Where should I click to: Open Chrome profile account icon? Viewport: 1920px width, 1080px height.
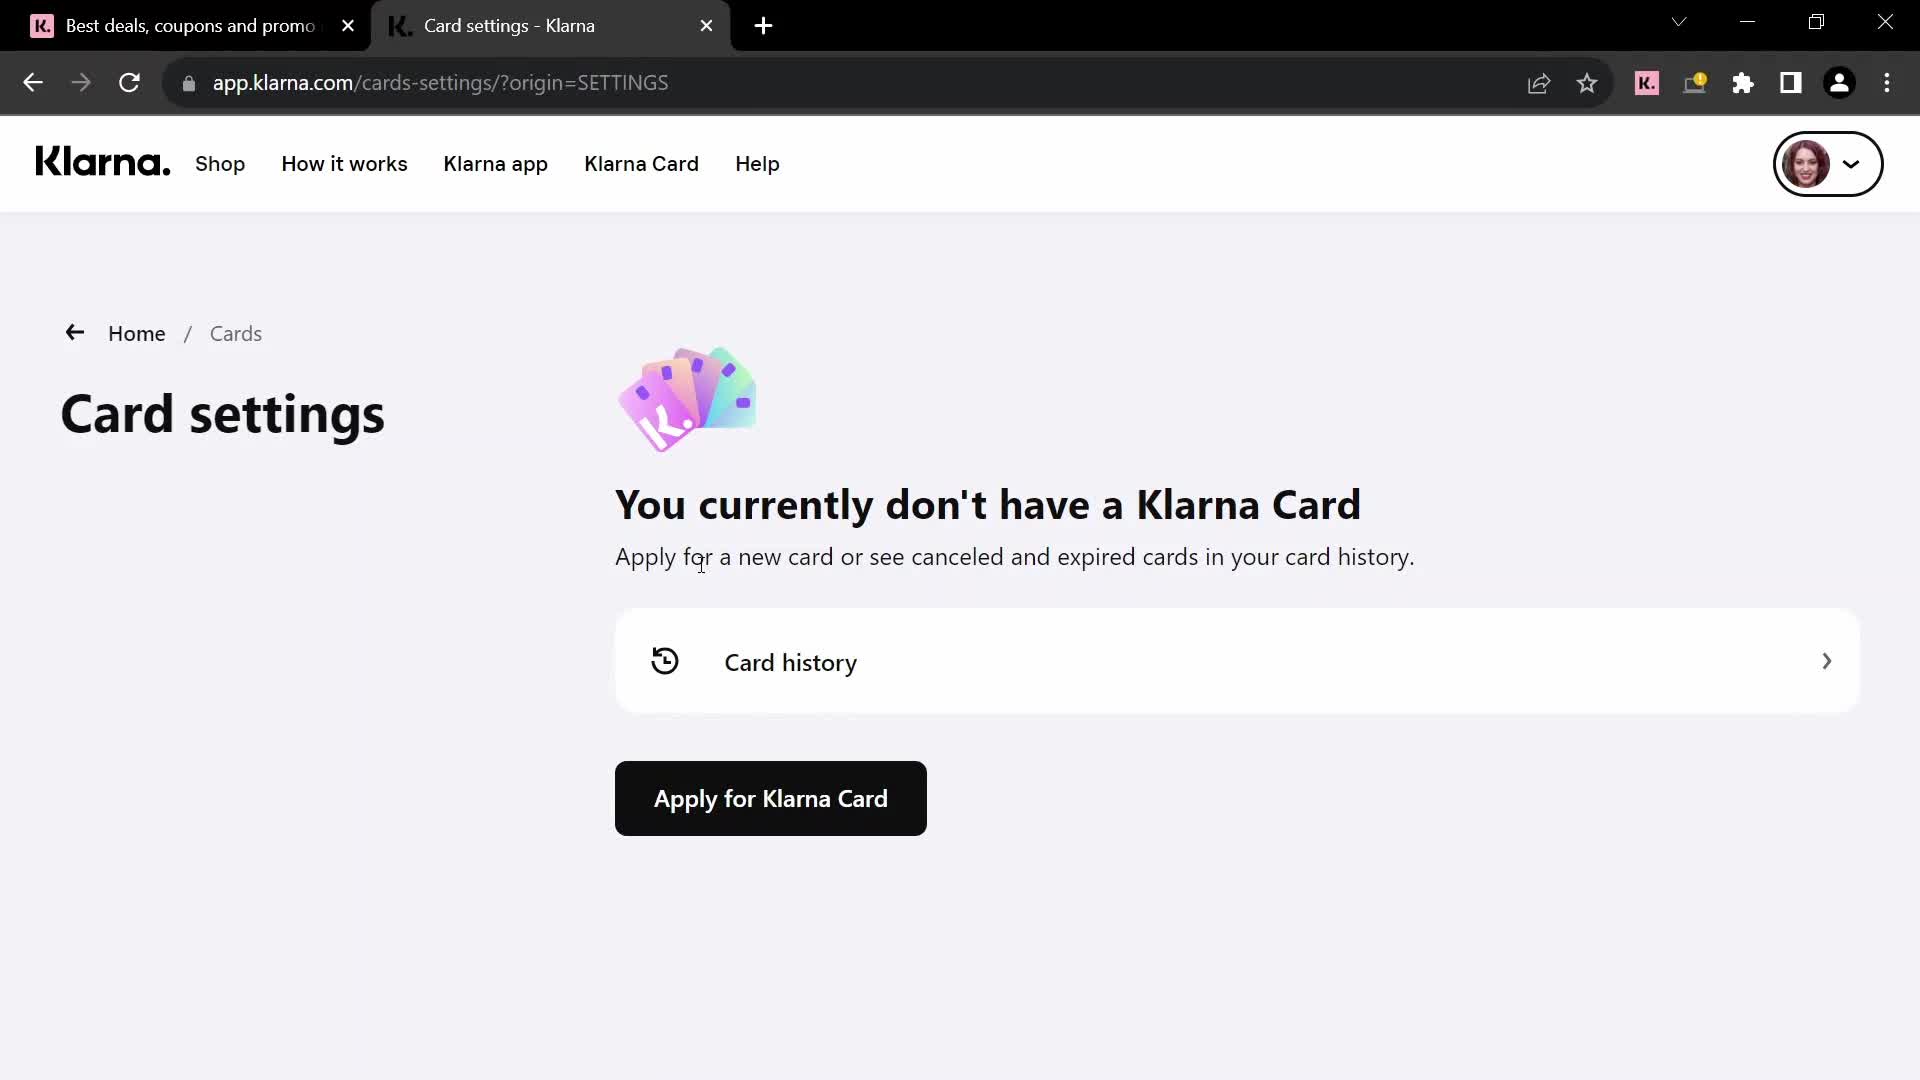(x=1839, y=83)
